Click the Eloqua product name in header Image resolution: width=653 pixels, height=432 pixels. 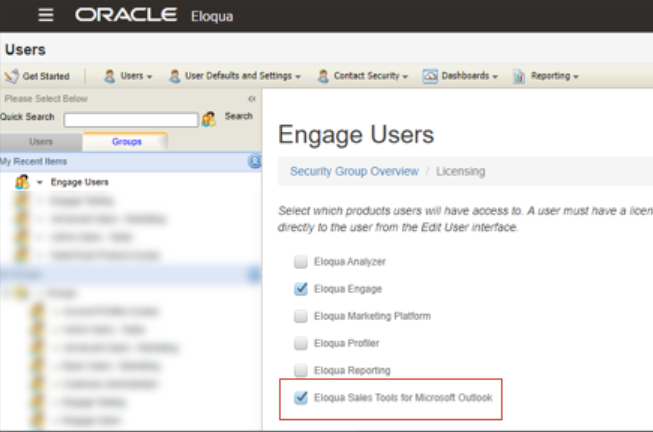212,16
